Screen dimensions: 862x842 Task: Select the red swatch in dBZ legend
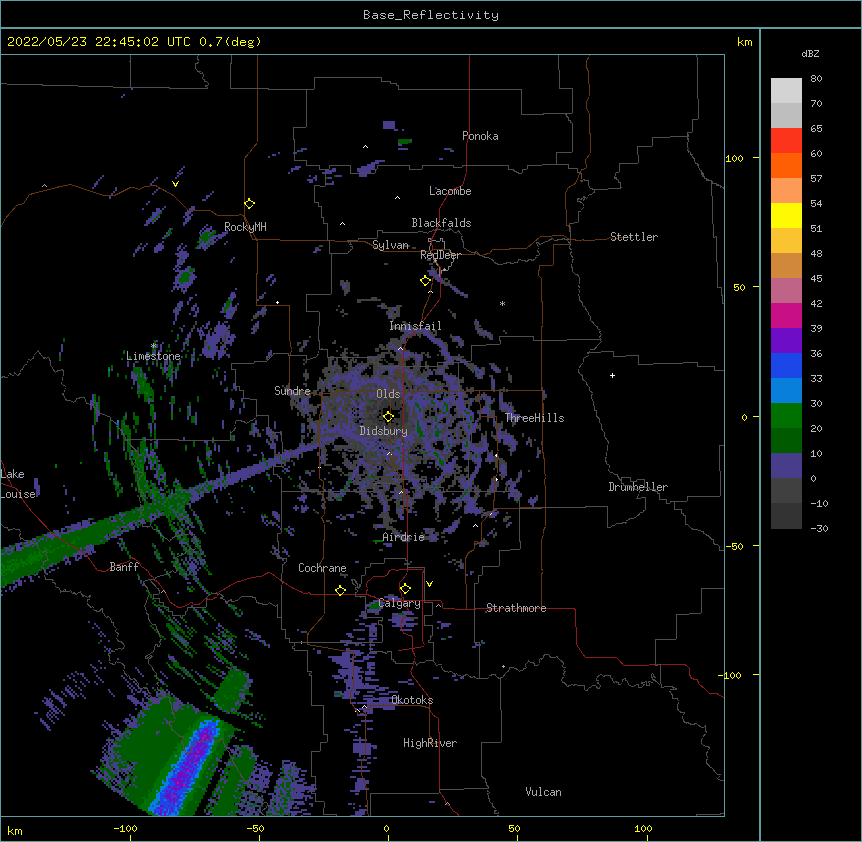click(x=786, y=141)
